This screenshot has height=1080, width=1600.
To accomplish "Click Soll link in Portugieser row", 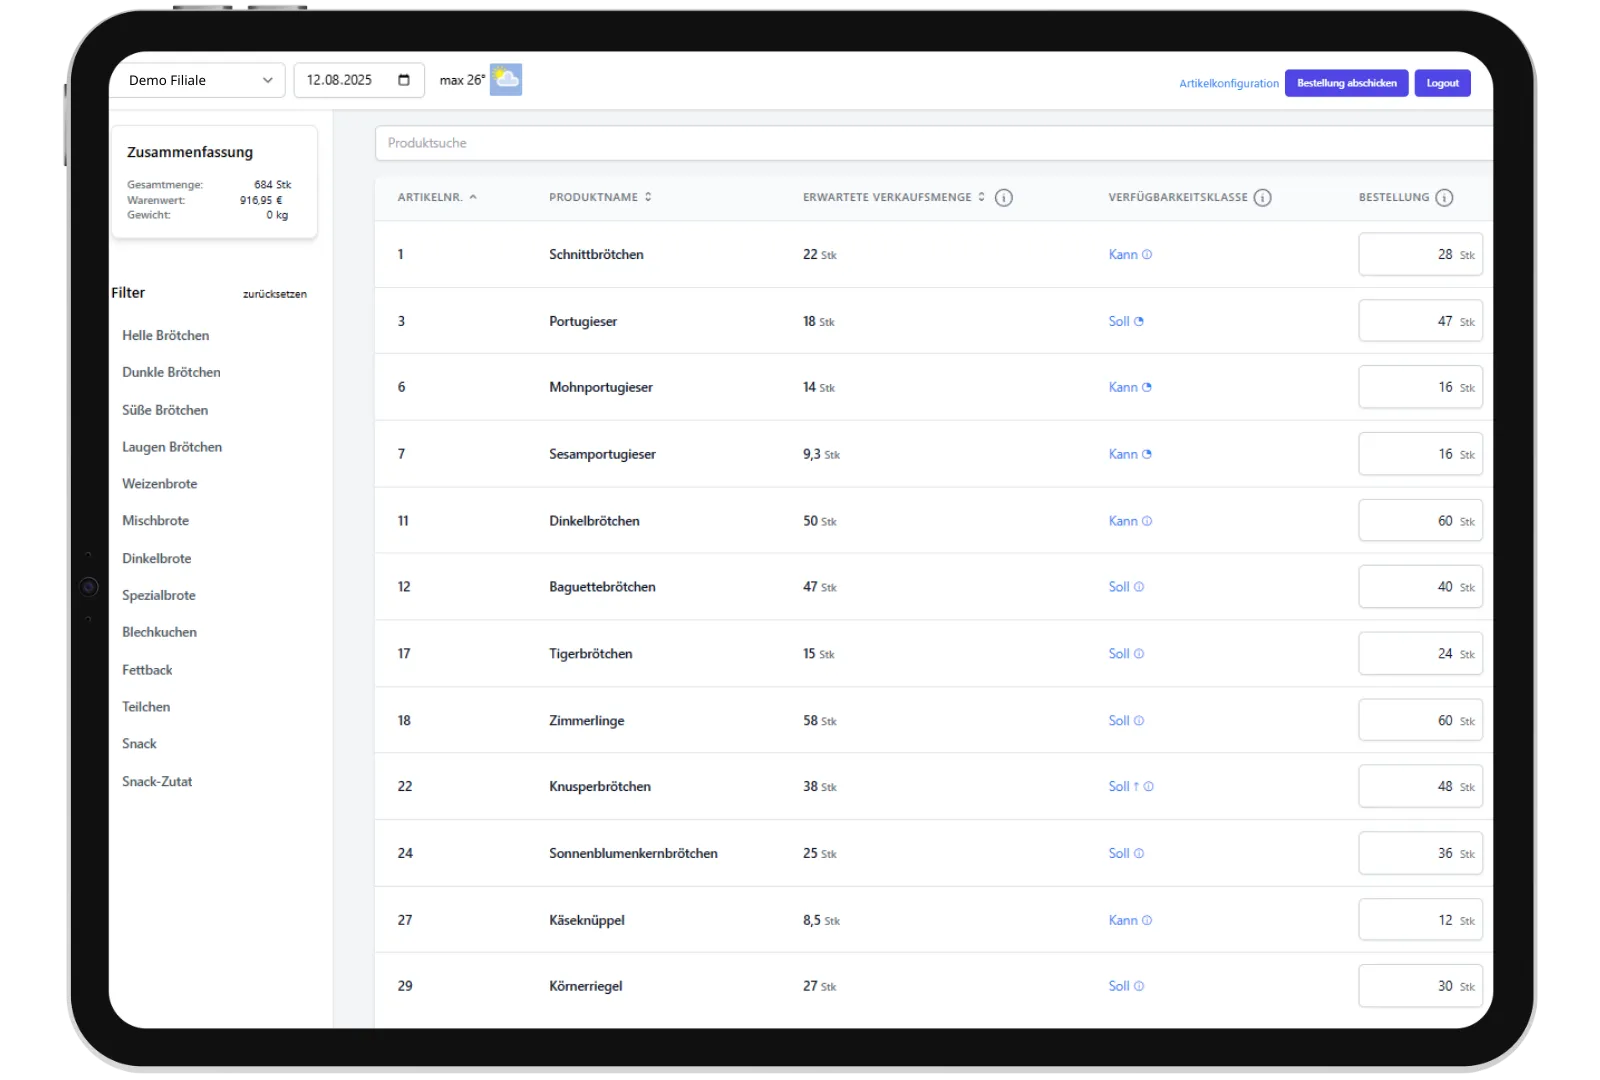I will (x=1119, y=322).
